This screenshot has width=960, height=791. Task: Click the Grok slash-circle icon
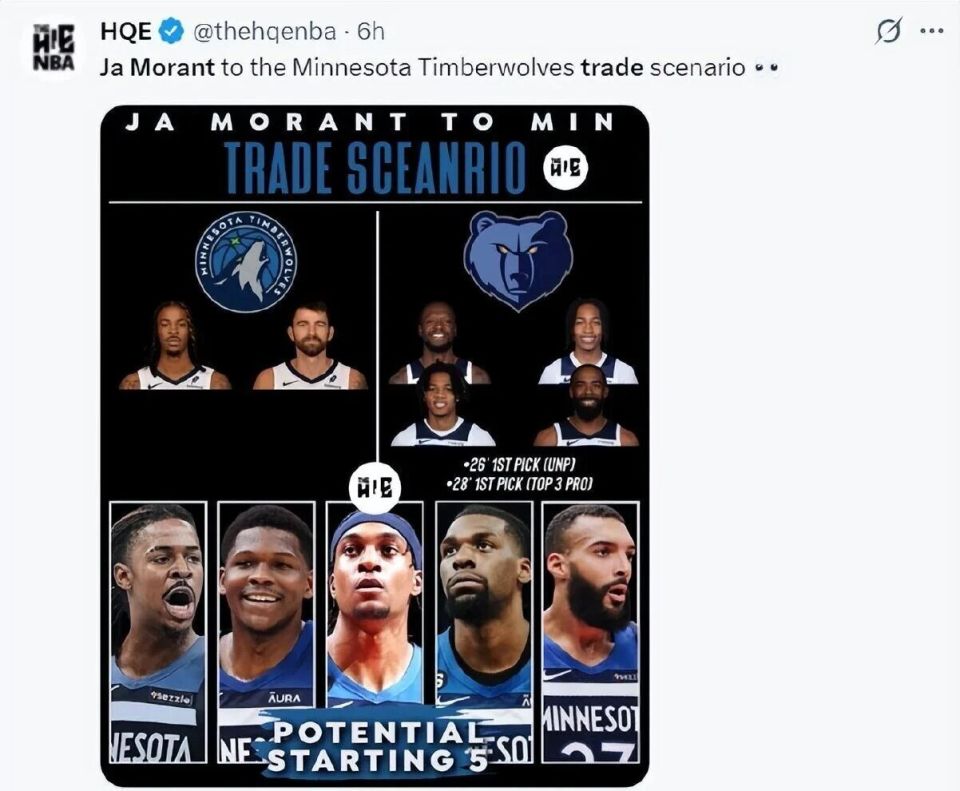tap(888, 31)
